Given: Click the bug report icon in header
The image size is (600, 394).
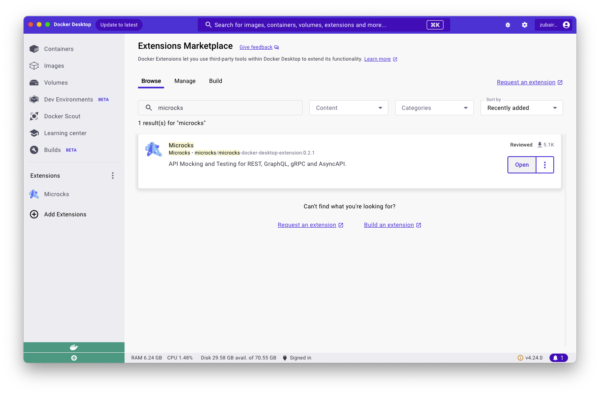Looking at the screenshot, I should pos(507,25).
